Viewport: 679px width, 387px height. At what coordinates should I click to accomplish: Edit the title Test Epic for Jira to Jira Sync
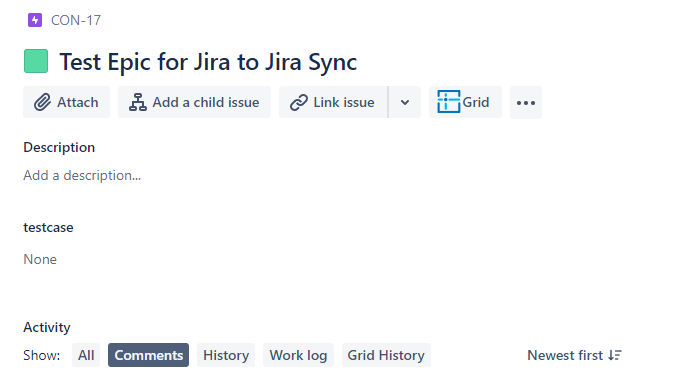click(x=208, y=62)
